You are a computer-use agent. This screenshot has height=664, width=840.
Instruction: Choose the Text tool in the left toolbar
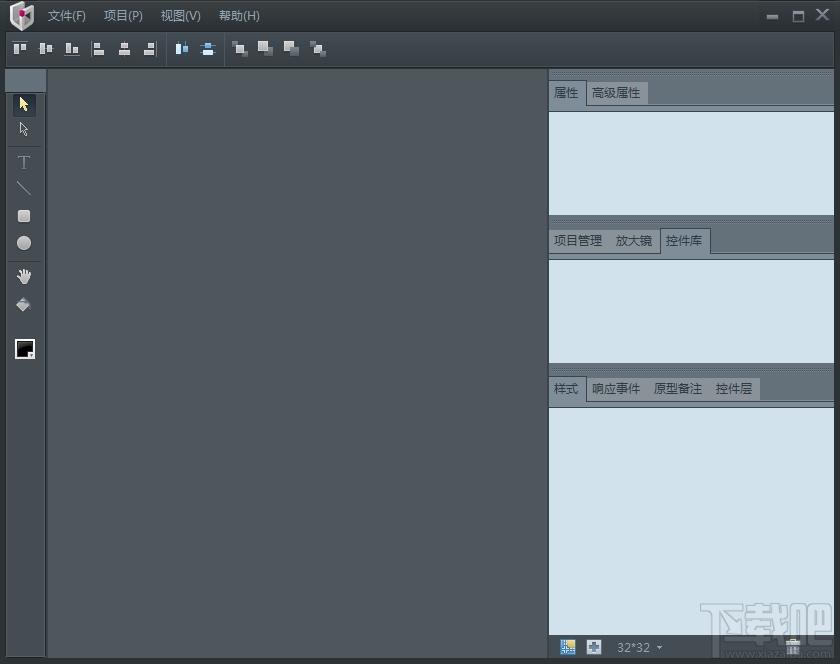24,161
